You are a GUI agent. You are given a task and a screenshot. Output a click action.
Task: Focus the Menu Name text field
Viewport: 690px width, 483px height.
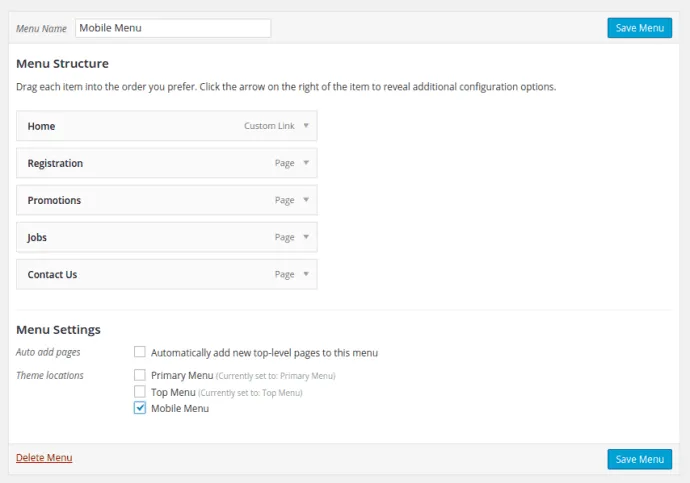click(172, 28)
